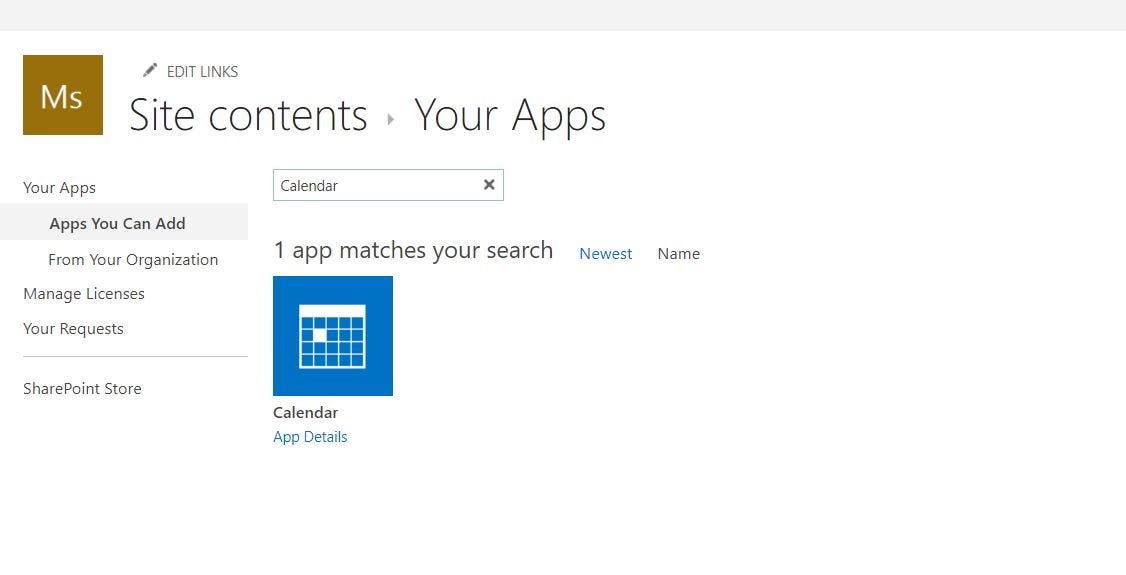Viewport: 1126px width, 575px height.
Task: Open Your Requests
Action: point(73,329)
